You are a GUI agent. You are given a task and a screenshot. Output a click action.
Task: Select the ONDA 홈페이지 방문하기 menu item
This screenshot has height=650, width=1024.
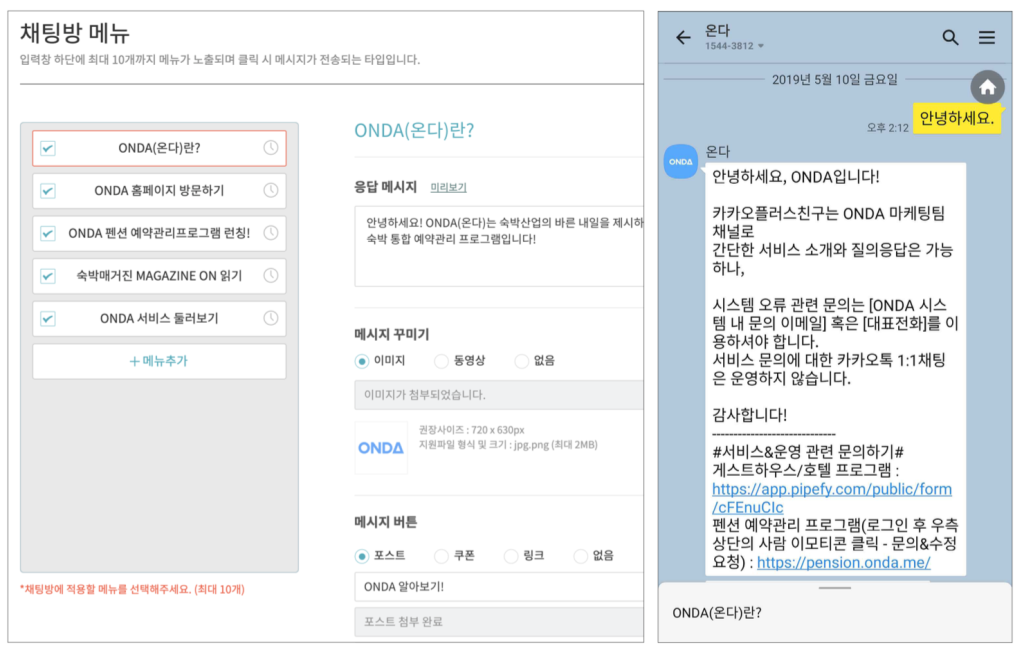pyautogui.click(x=159, y=191)
